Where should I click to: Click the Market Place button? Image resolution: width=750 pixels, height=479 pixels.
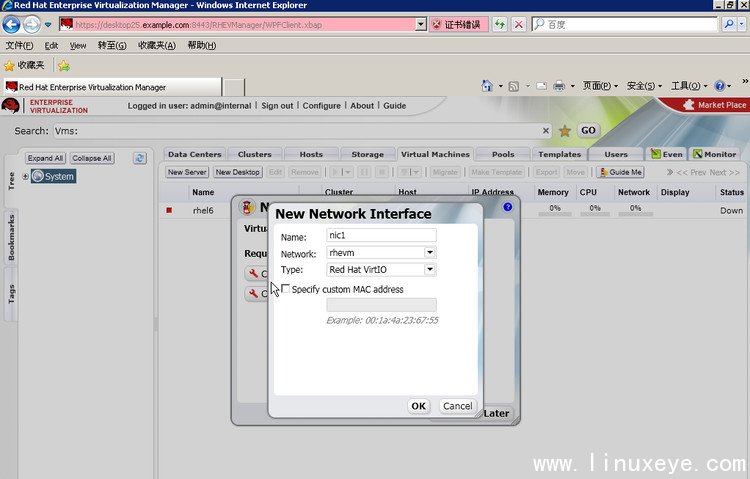click(715, 105)
